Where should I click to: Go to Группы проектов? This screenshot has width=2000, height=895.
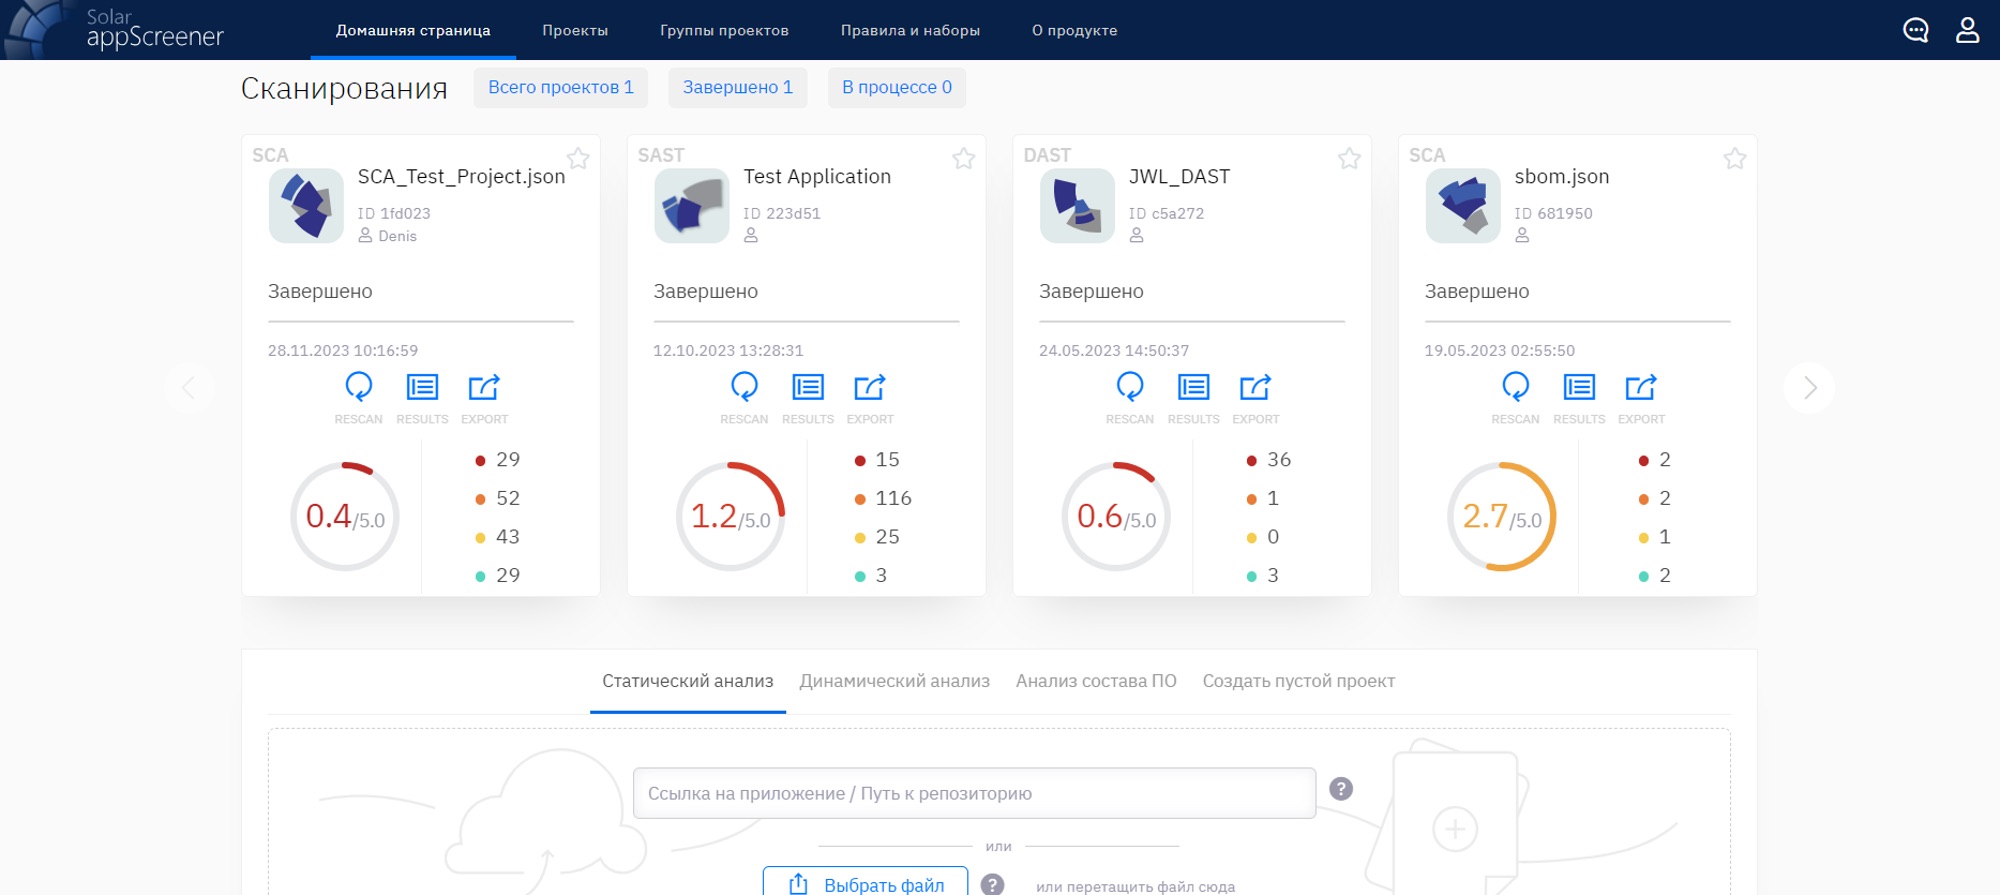coord(724,31)
